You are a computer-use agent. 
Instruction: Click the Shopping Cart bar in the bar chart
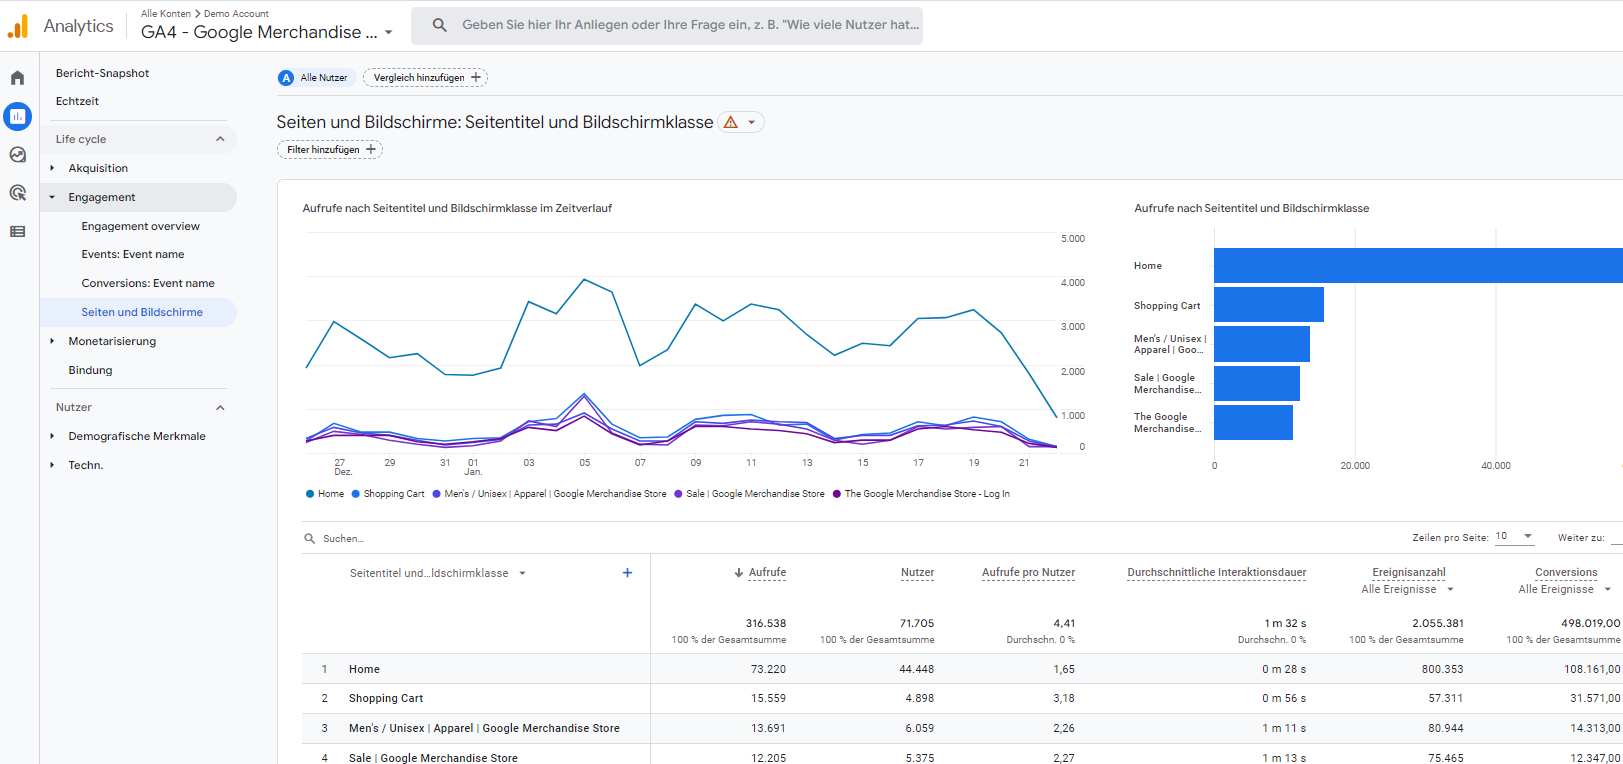click(1269, 305)
